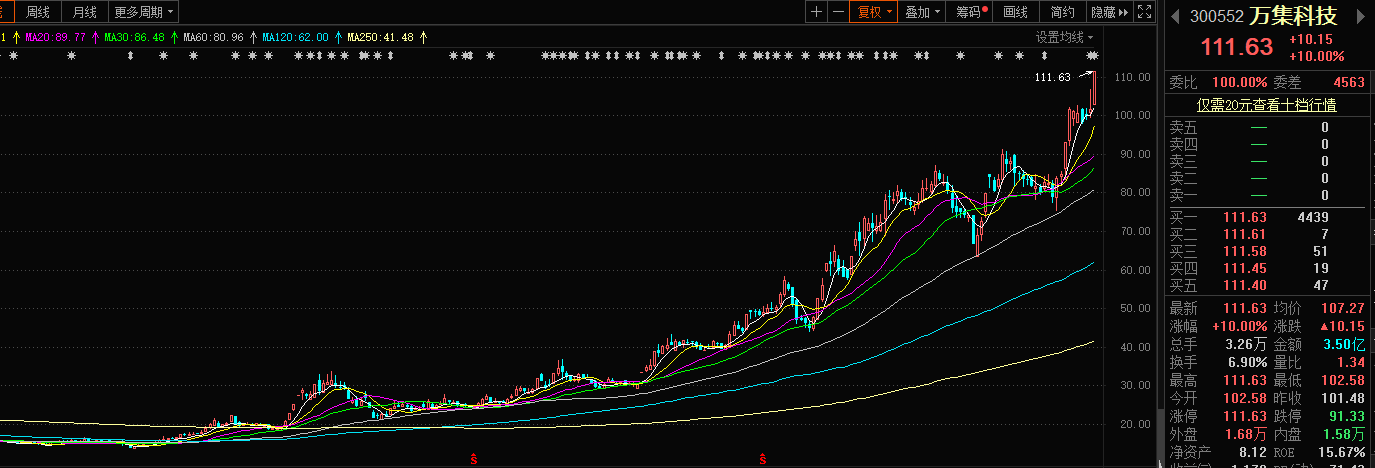Toggle 简约 simplified view
Screen dimensions: 1375x468
click(1062, 12)
